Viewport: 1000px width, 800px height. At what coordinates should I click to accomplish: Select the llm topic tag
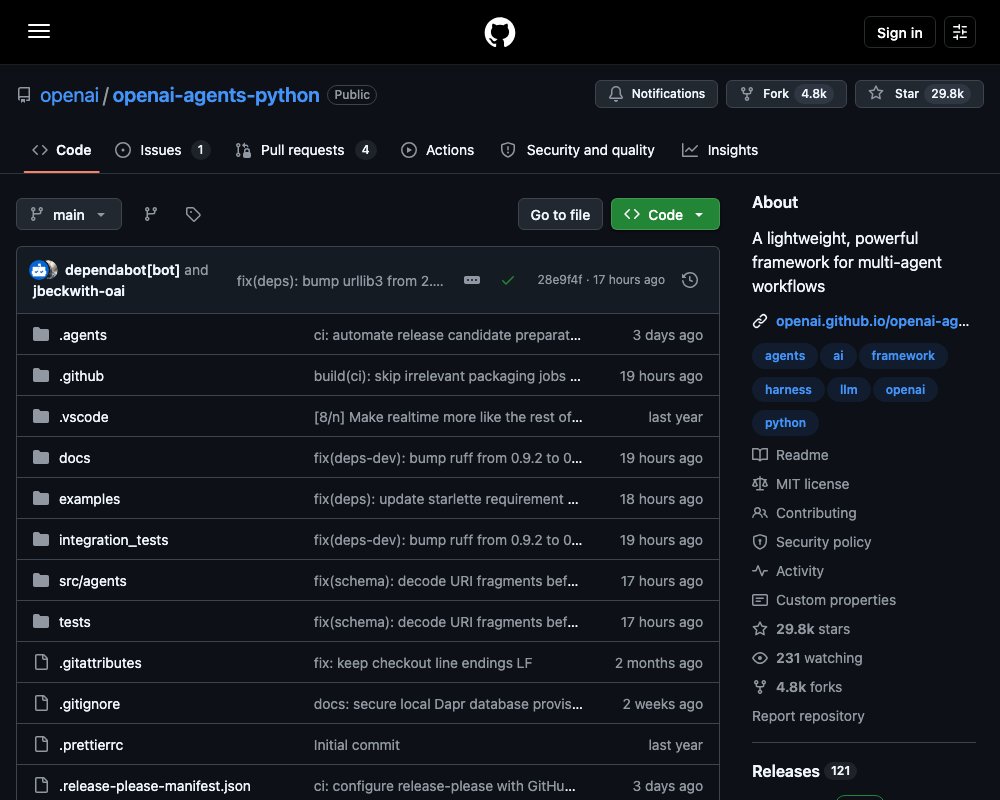(x=848, y=389)
